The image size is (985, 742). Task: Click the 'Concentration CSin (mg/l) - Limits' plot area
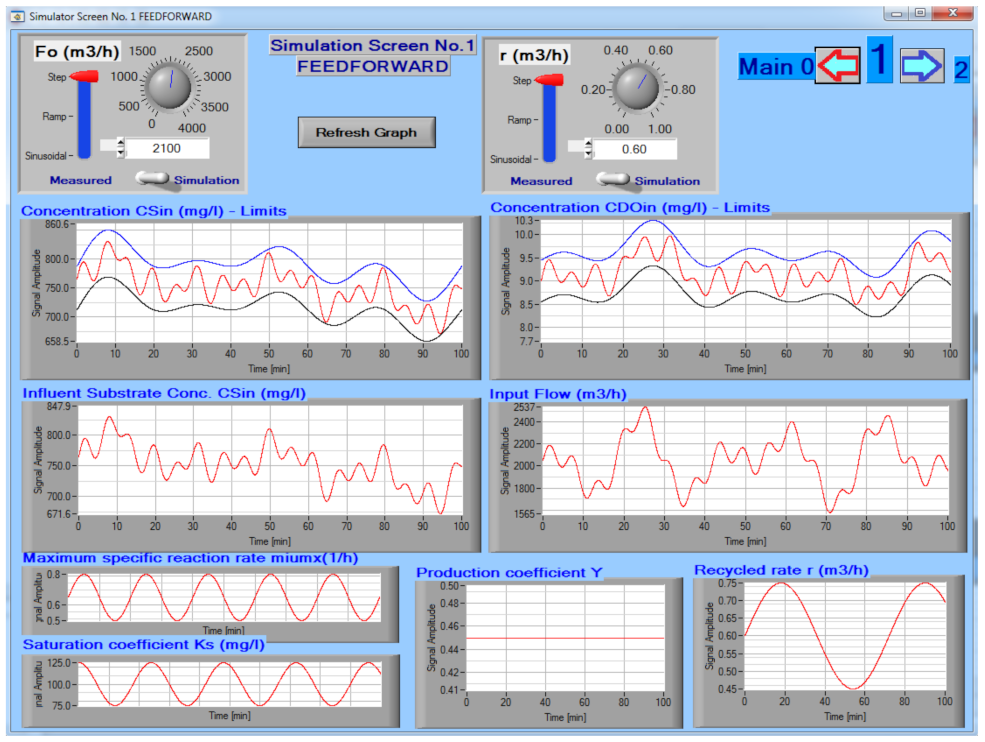[269, 283]
